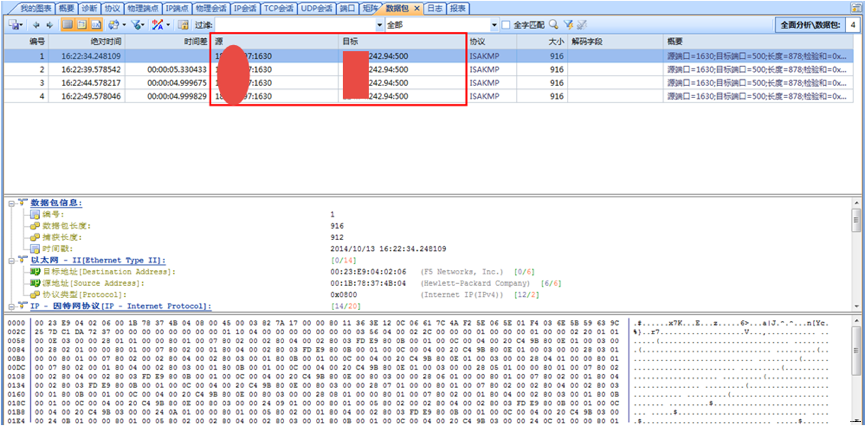Viewport: 865px width, 426px height.
Task: Collapse the 数据包信息 tree node
Action: coord(10,203)
